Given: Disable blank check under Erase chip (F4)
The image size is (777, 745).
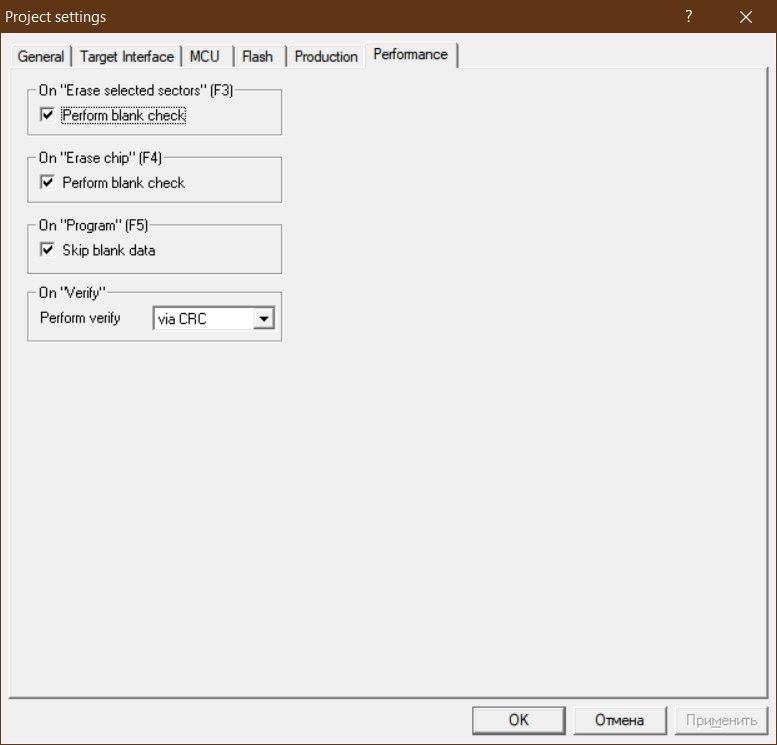Looking at the screenshot, I should point(47,183).
